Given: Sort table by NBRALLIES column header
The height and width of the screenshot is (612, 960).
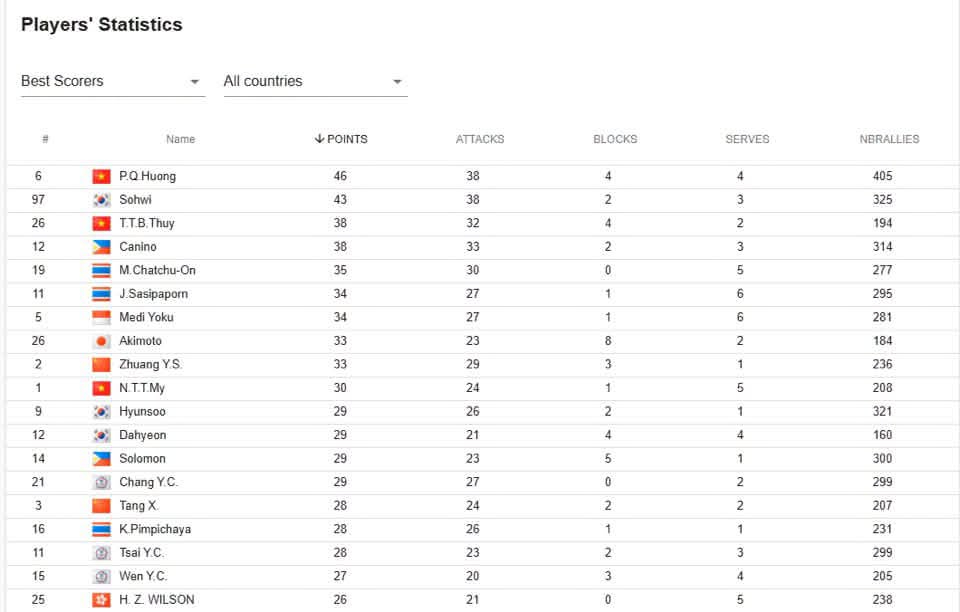Looking at the screenshot, I should pyautogui.click(x=889, y=139).
